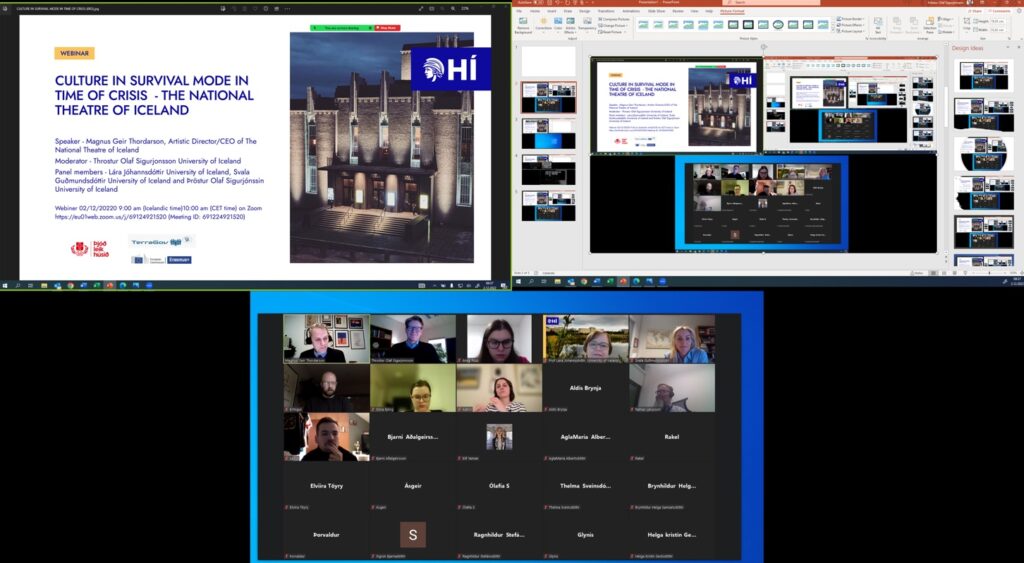Select the AglaMaria Alber... participant tile
The height and width of the screenshot is (563, 1024).
click(585, 437)
